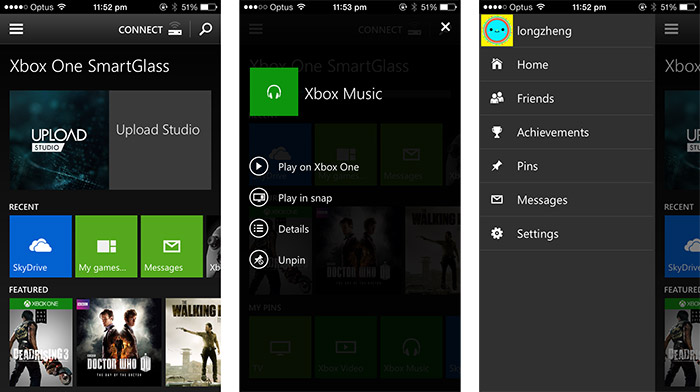700x392 pixels.
Task: Tap the trophy icon beside Achievements
Action: click(497, 132)
